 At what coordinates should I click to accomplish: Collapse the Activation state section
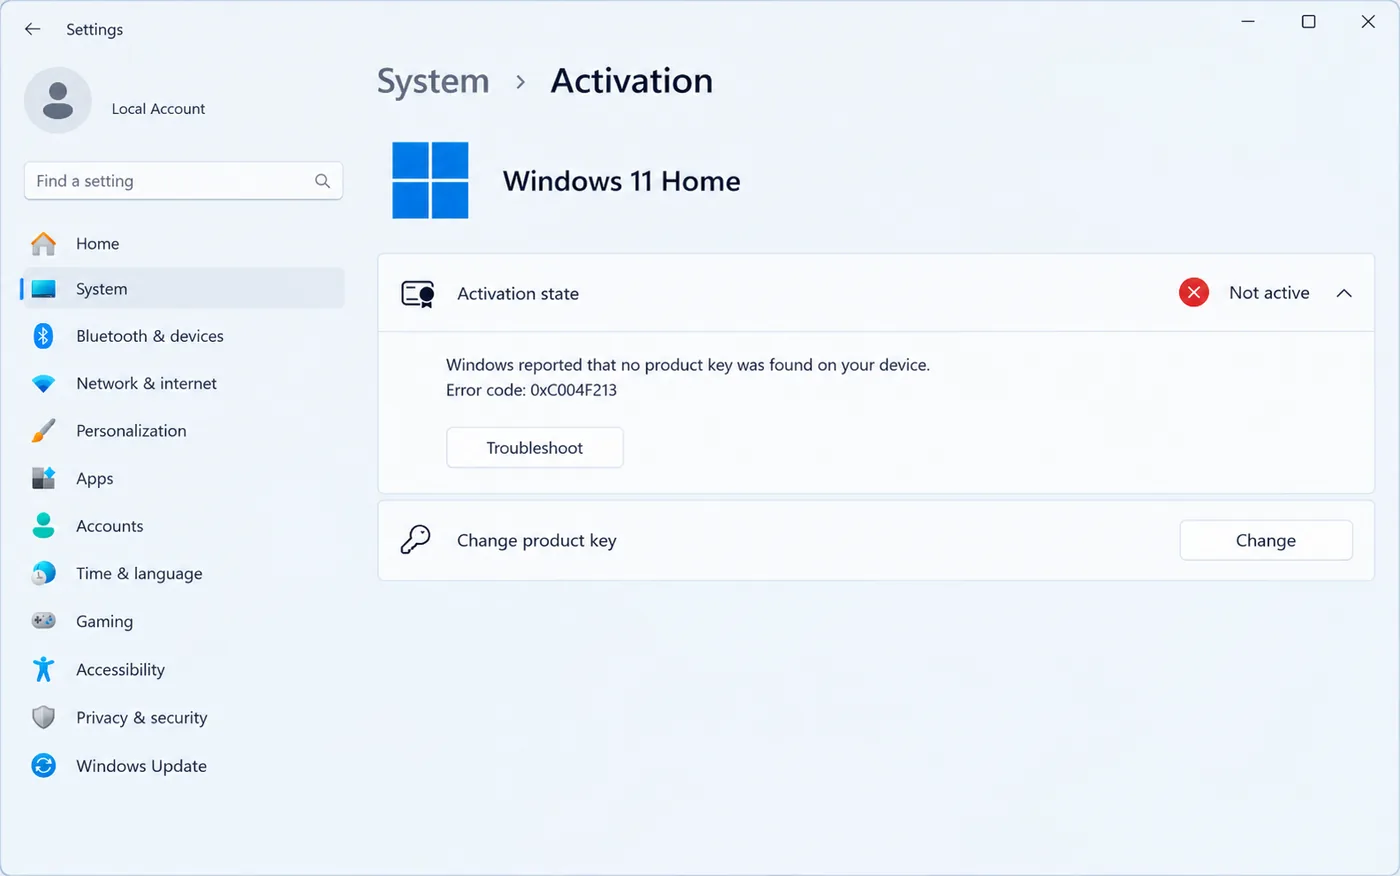pos(1344,293)
